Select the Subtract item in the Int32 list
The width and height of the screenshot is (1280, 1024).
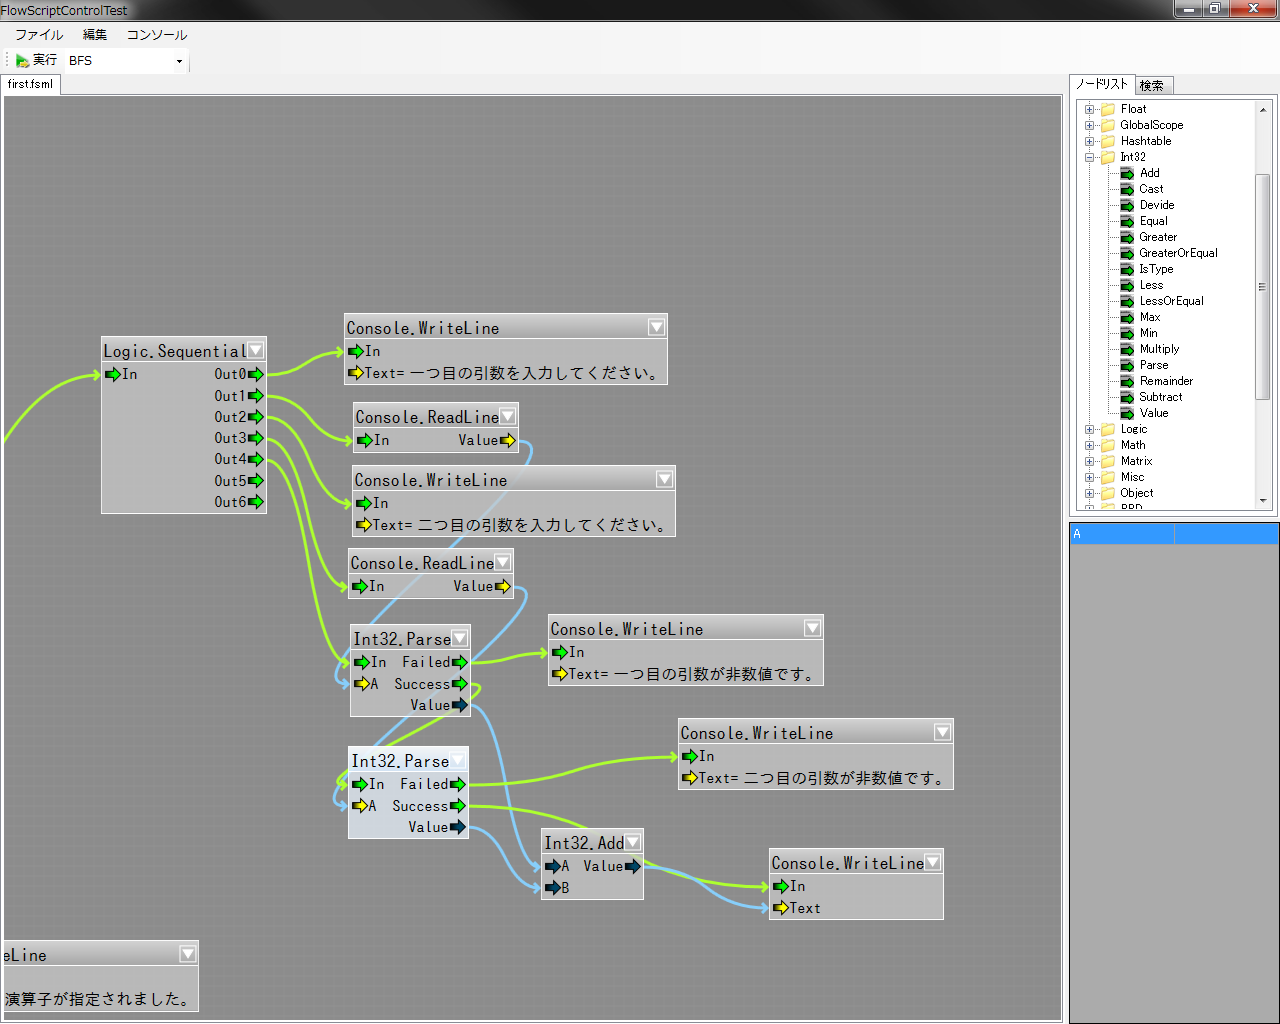point(1160,397)
